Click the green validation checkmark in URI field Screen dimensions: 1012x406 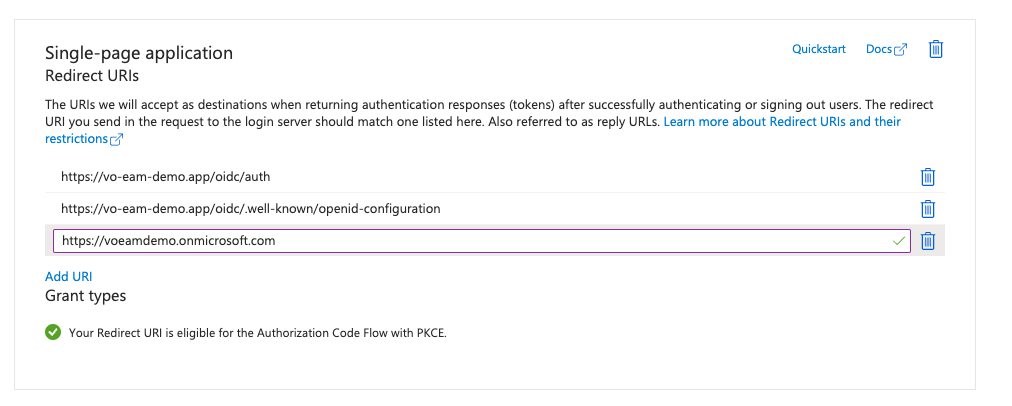pyautogui.click(x=899, y=241)
